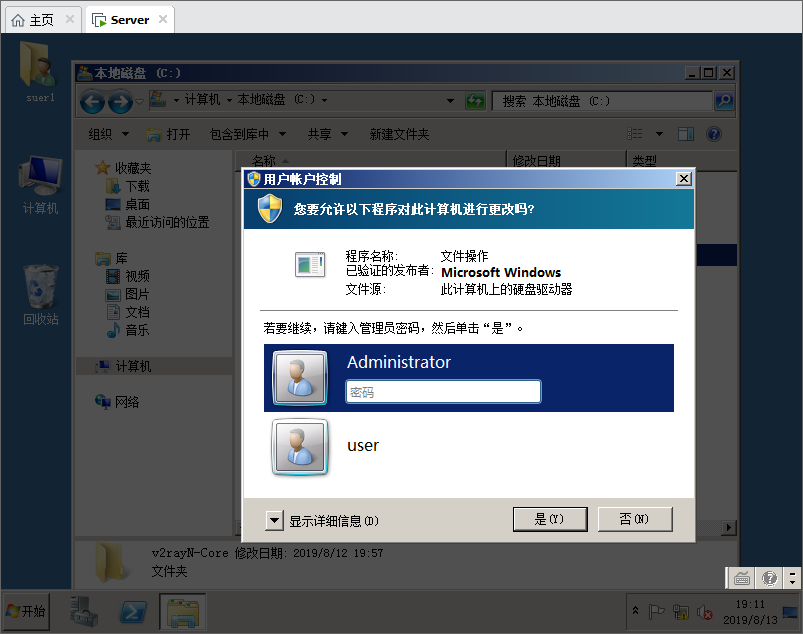This screenshot has height=634, width=803.
Task: Click the muted speaker tray icon
Action: click(x=705, y=612)
